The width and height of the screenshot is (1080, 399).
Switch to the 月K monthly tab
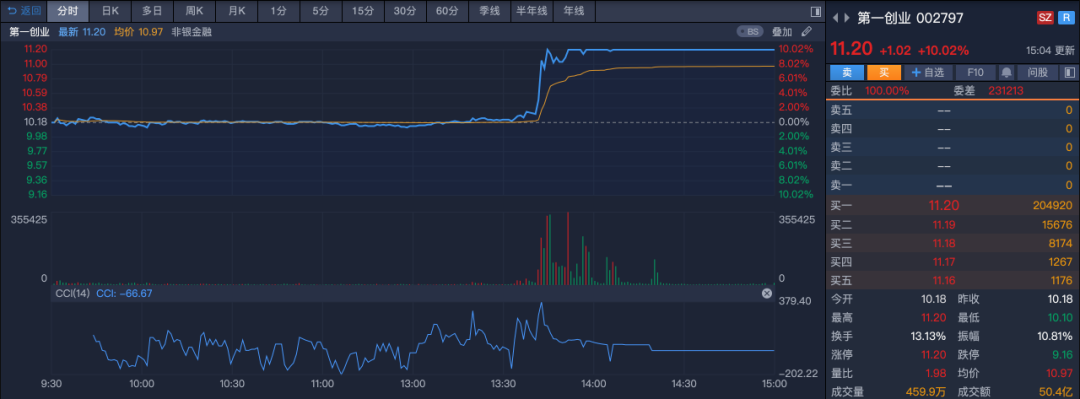coord(236,11)
